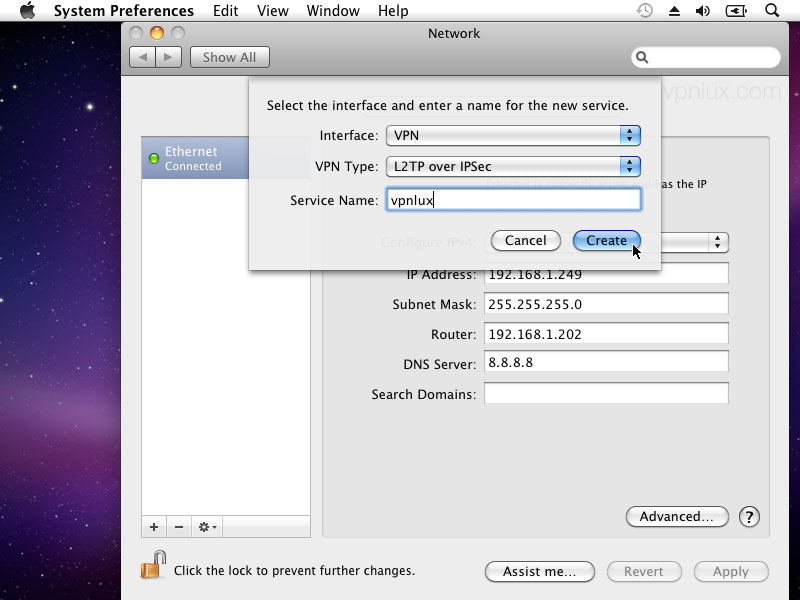Image resolution: width=800 pixels, height=600 pixels.
Task: Click the Subnet Mask field
Action: point(606,304)
